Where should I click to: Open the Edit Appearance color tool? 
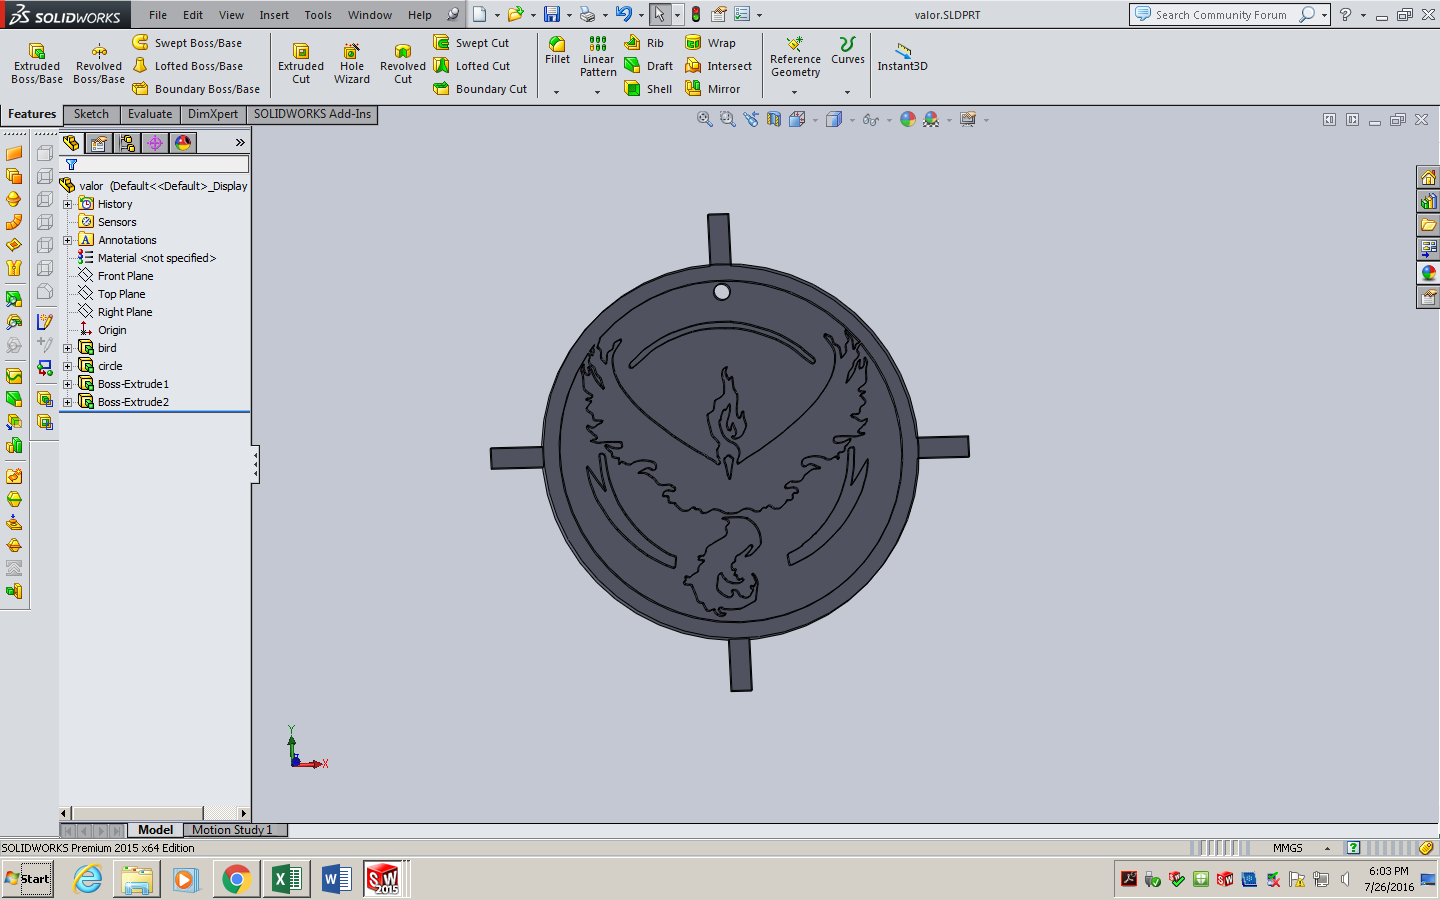click(908, 119)
